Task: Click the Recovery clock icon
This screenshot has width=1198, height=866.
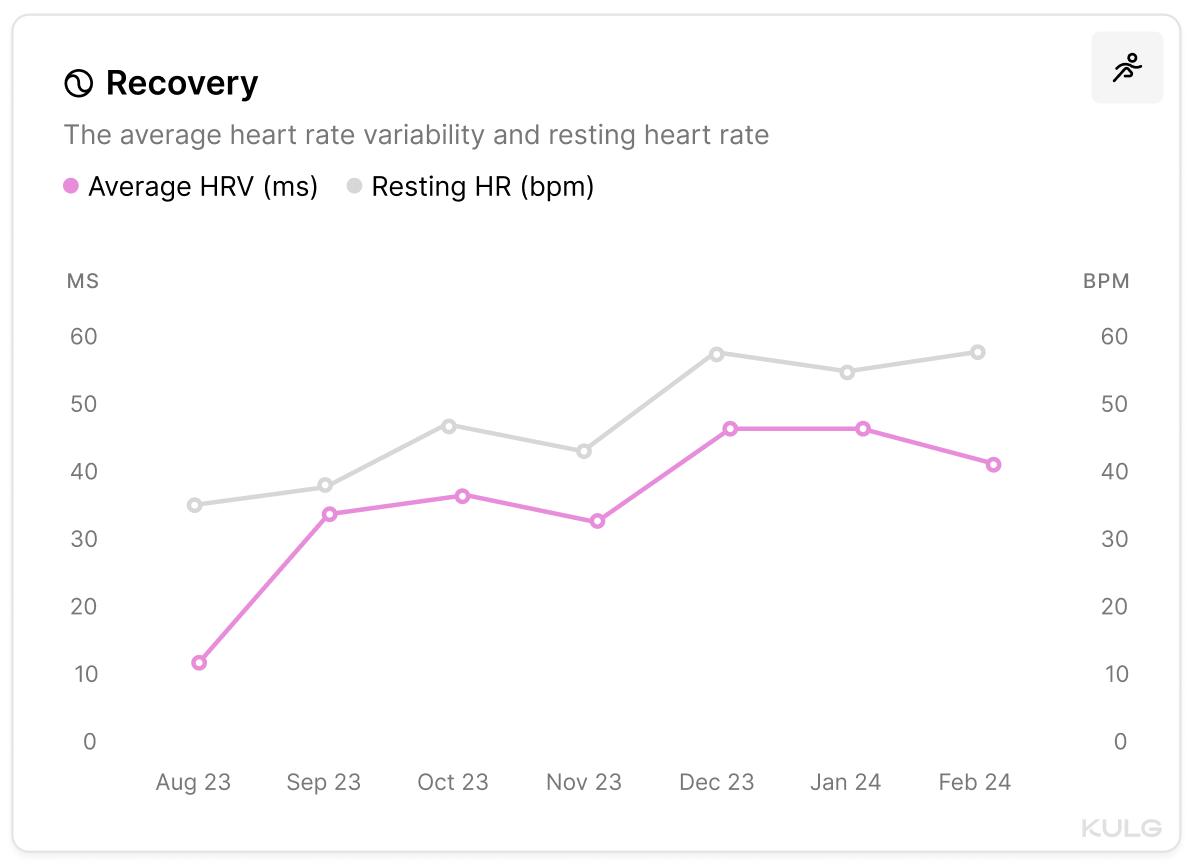Action: [x=78, y=84]
